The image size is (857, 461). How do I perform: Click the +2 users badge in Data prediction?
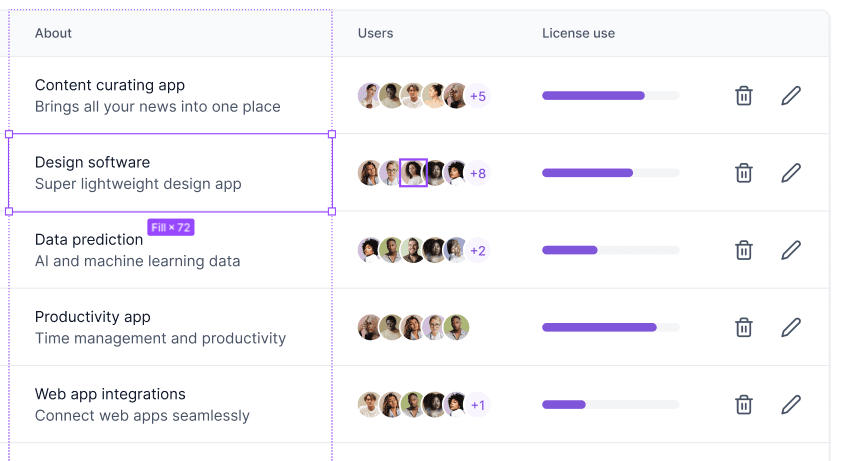(478, 250)
